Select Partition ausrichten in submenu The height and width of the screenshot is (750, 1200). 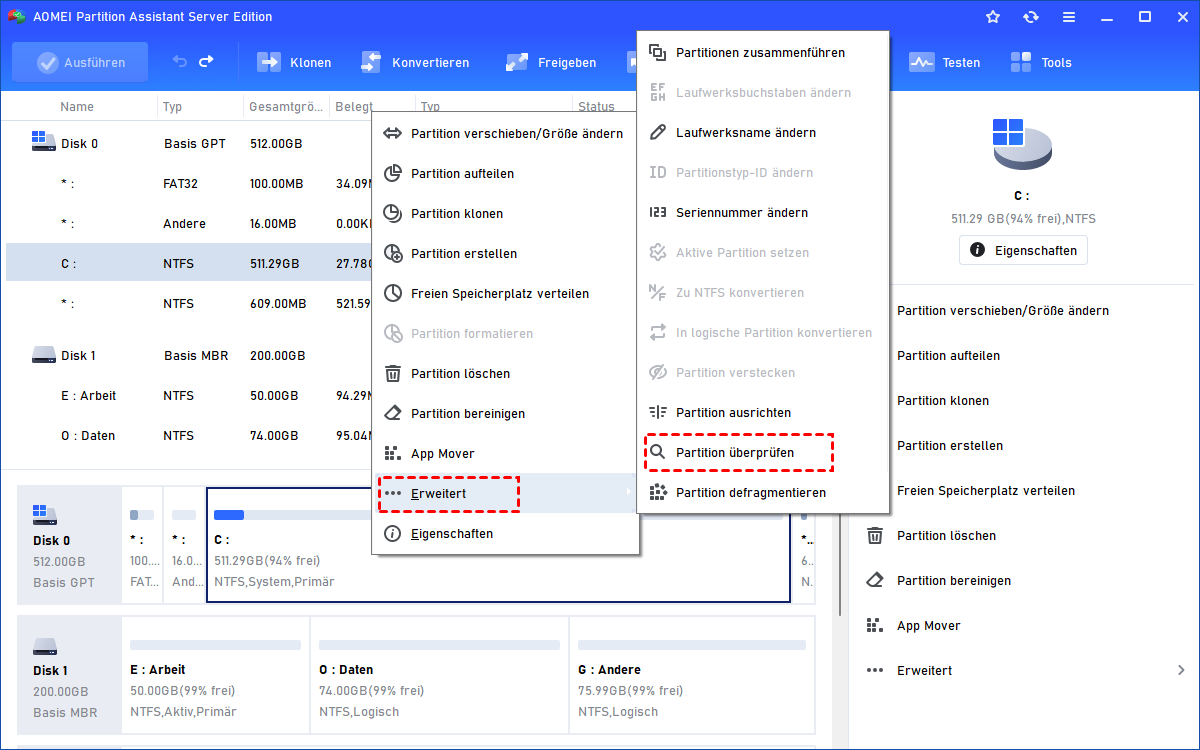click(763, 412)
